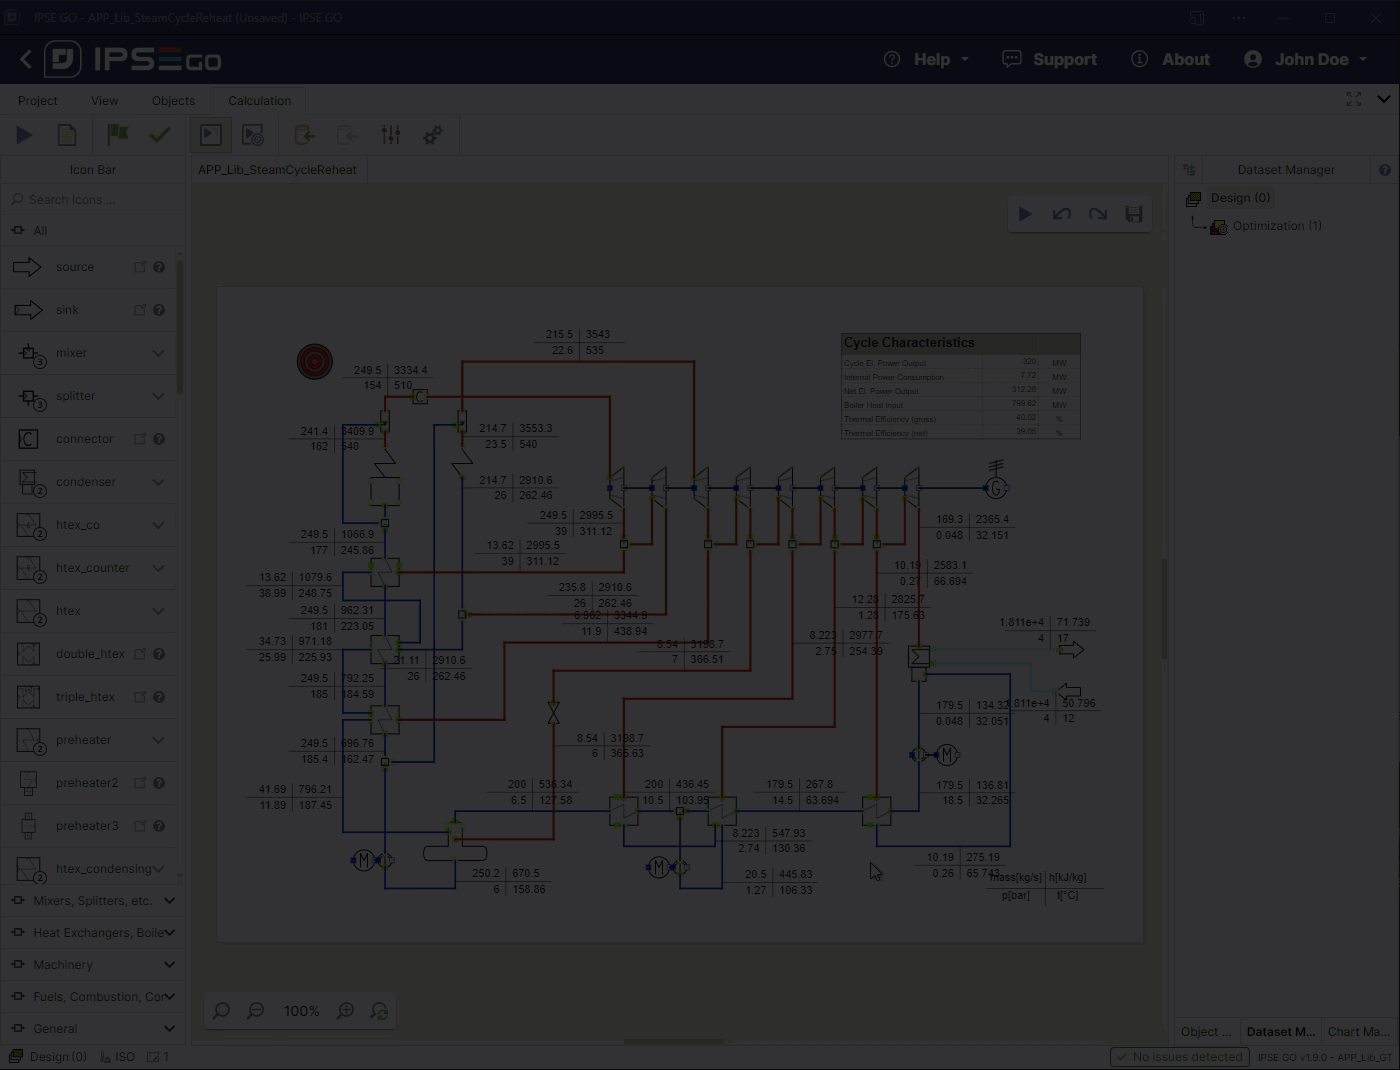Open the Calculation menu
The width and height of the screenshot is (1400, 1070).
point(259,100)
